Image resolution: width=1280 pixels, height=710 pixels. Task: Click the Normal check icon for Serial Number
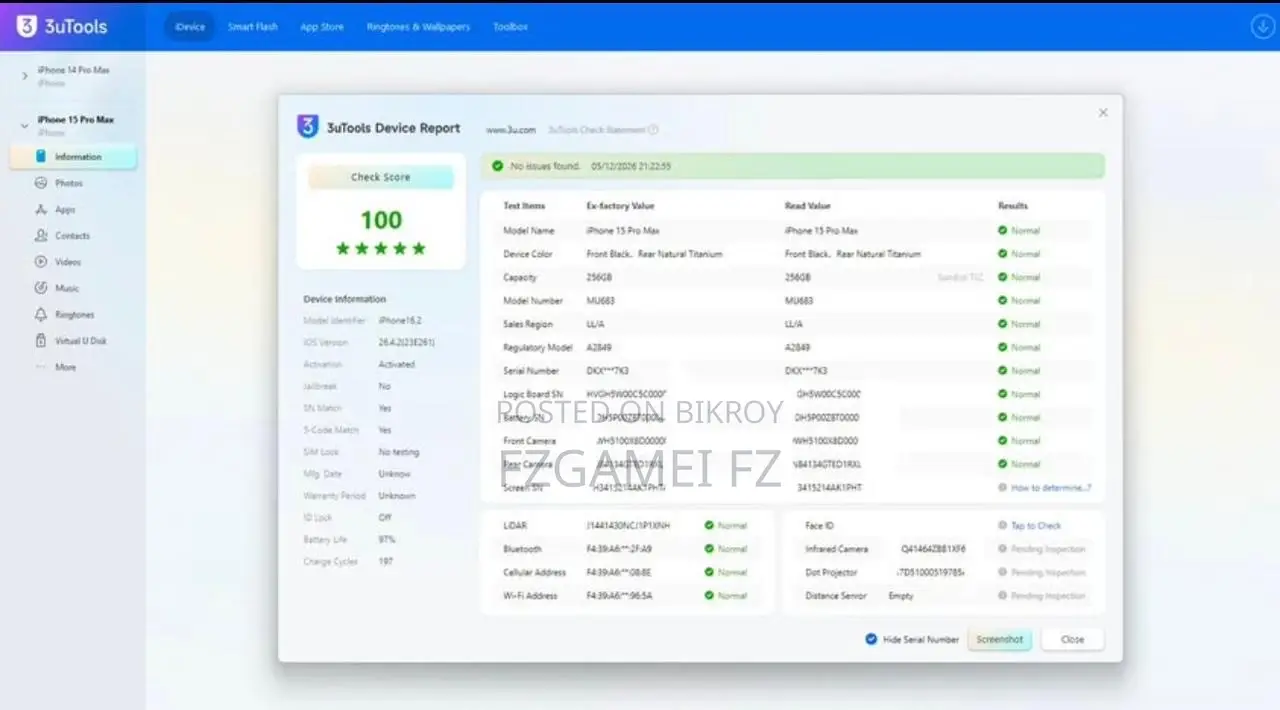(1002, 370)
